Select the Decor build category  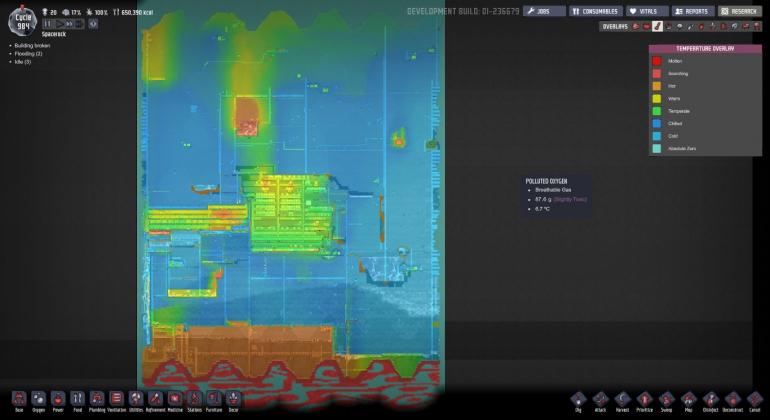click(233, 399)
